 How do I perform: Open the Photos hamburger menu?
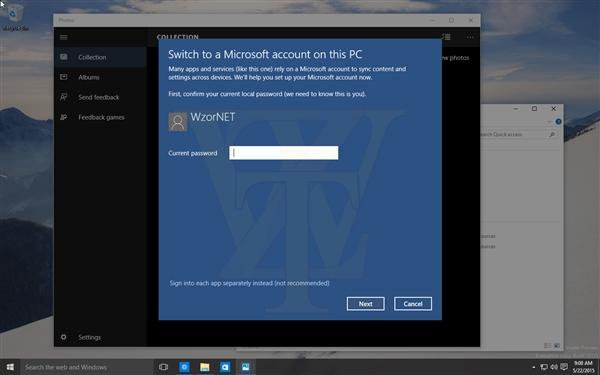(64, 37)
